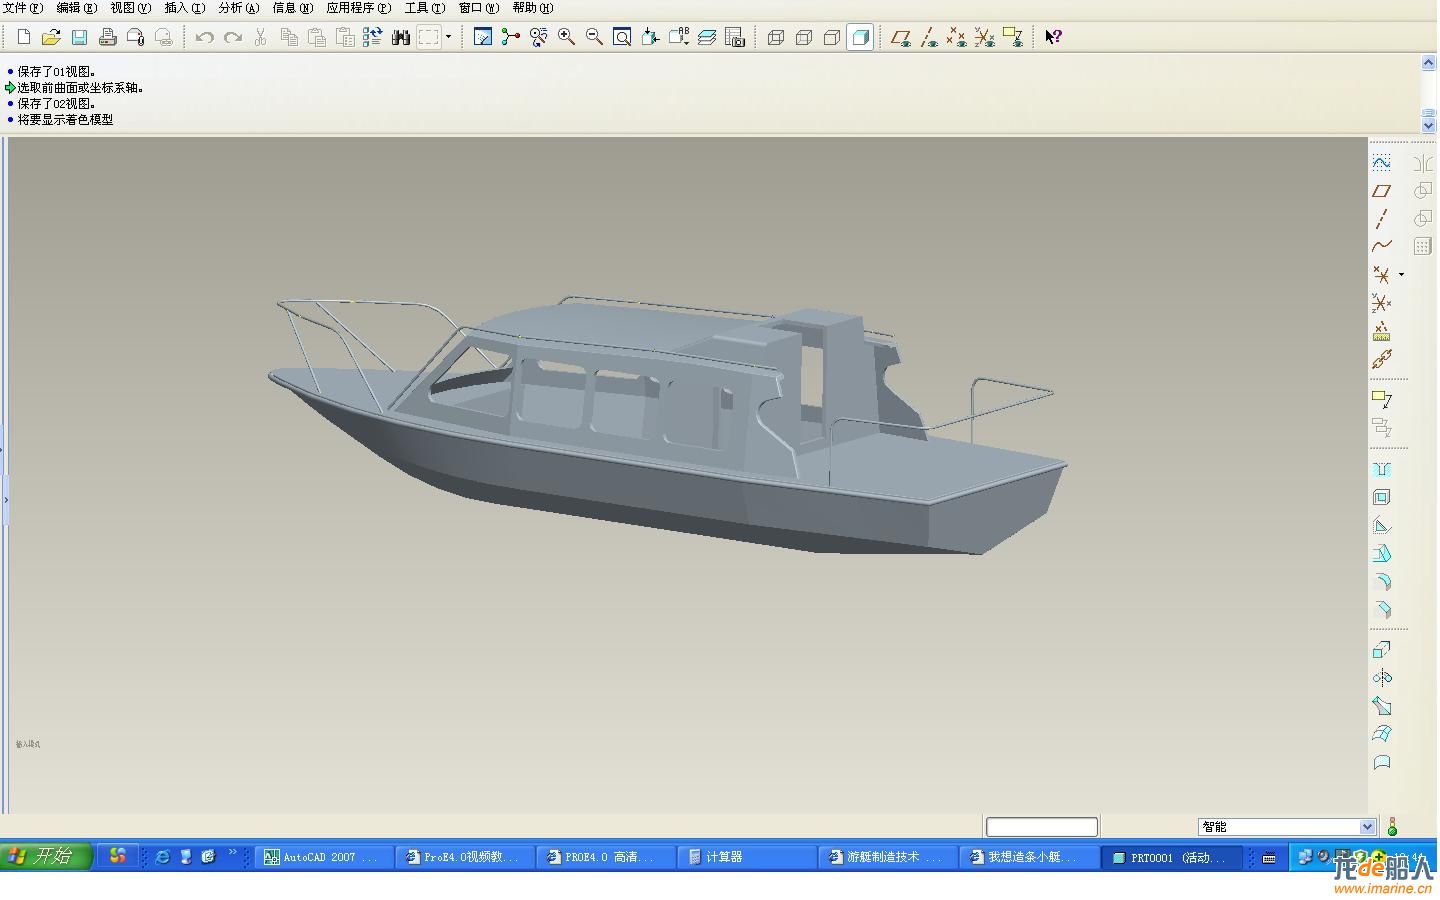Open orient mode icon
This screenshot has width=1440, height=900.
pos(539,37)
